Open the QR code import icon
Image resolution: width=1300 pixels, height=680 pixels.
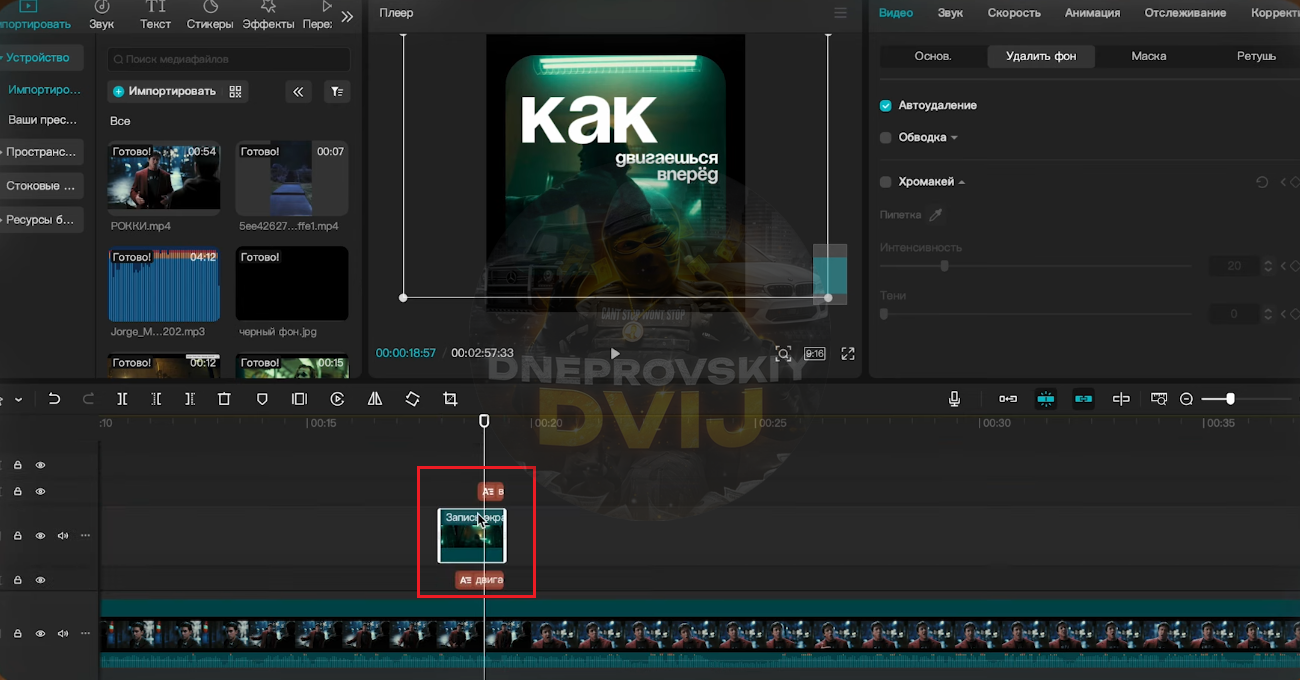[x=236, y=91]
